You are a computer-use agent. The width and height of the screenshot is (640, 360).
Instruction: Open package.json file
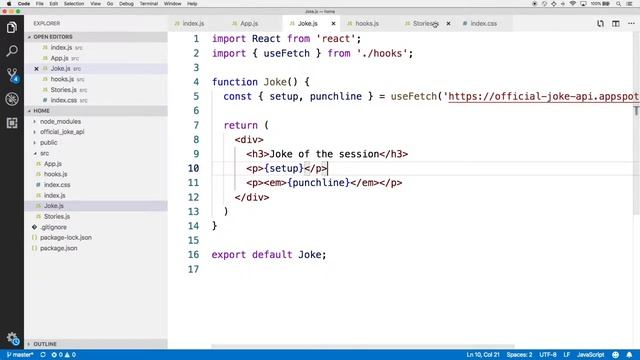click(58, 248)
